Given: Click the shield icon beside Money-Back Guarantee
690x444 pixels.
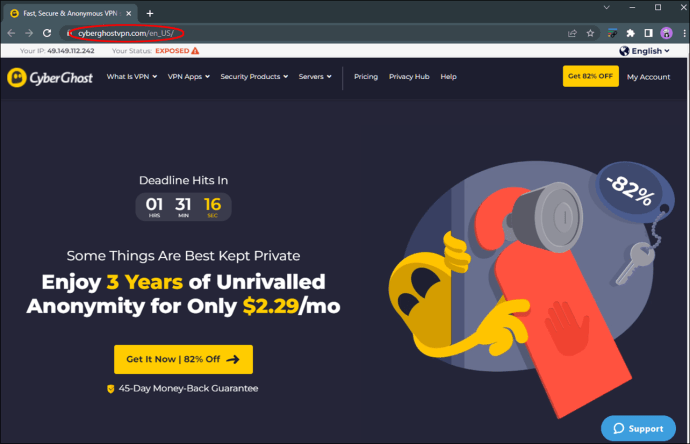Looking at the screenshot, I should (111, 389).
